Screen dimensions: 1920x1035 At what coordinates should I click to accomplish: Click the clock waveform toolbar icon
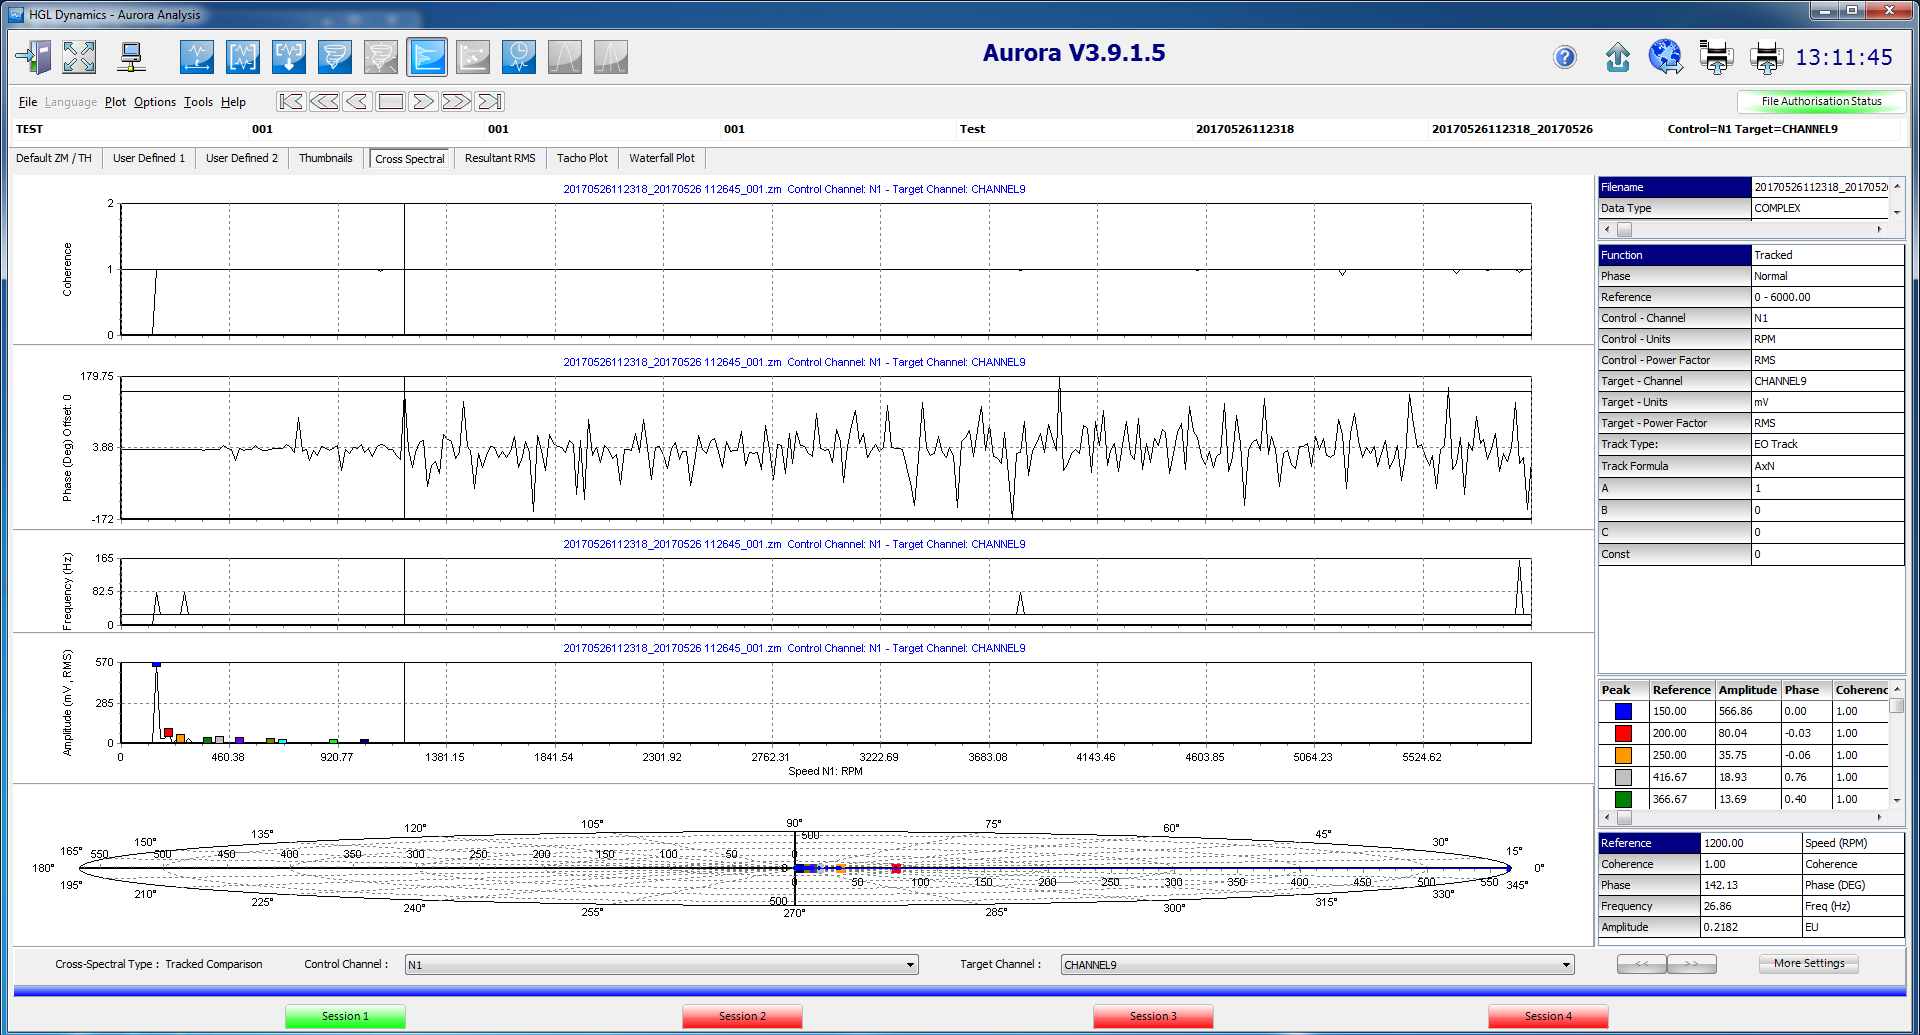point(519,57)
